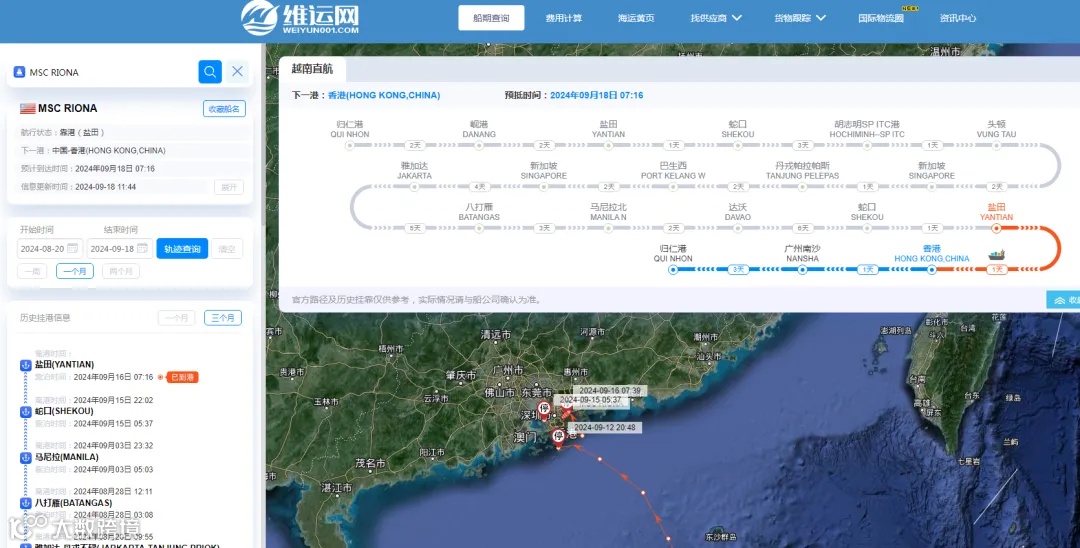1080x548 pixels.
Task: Click the estimated arrival 2024年09月18日 07:16 in header
Action: click(596, 96)
